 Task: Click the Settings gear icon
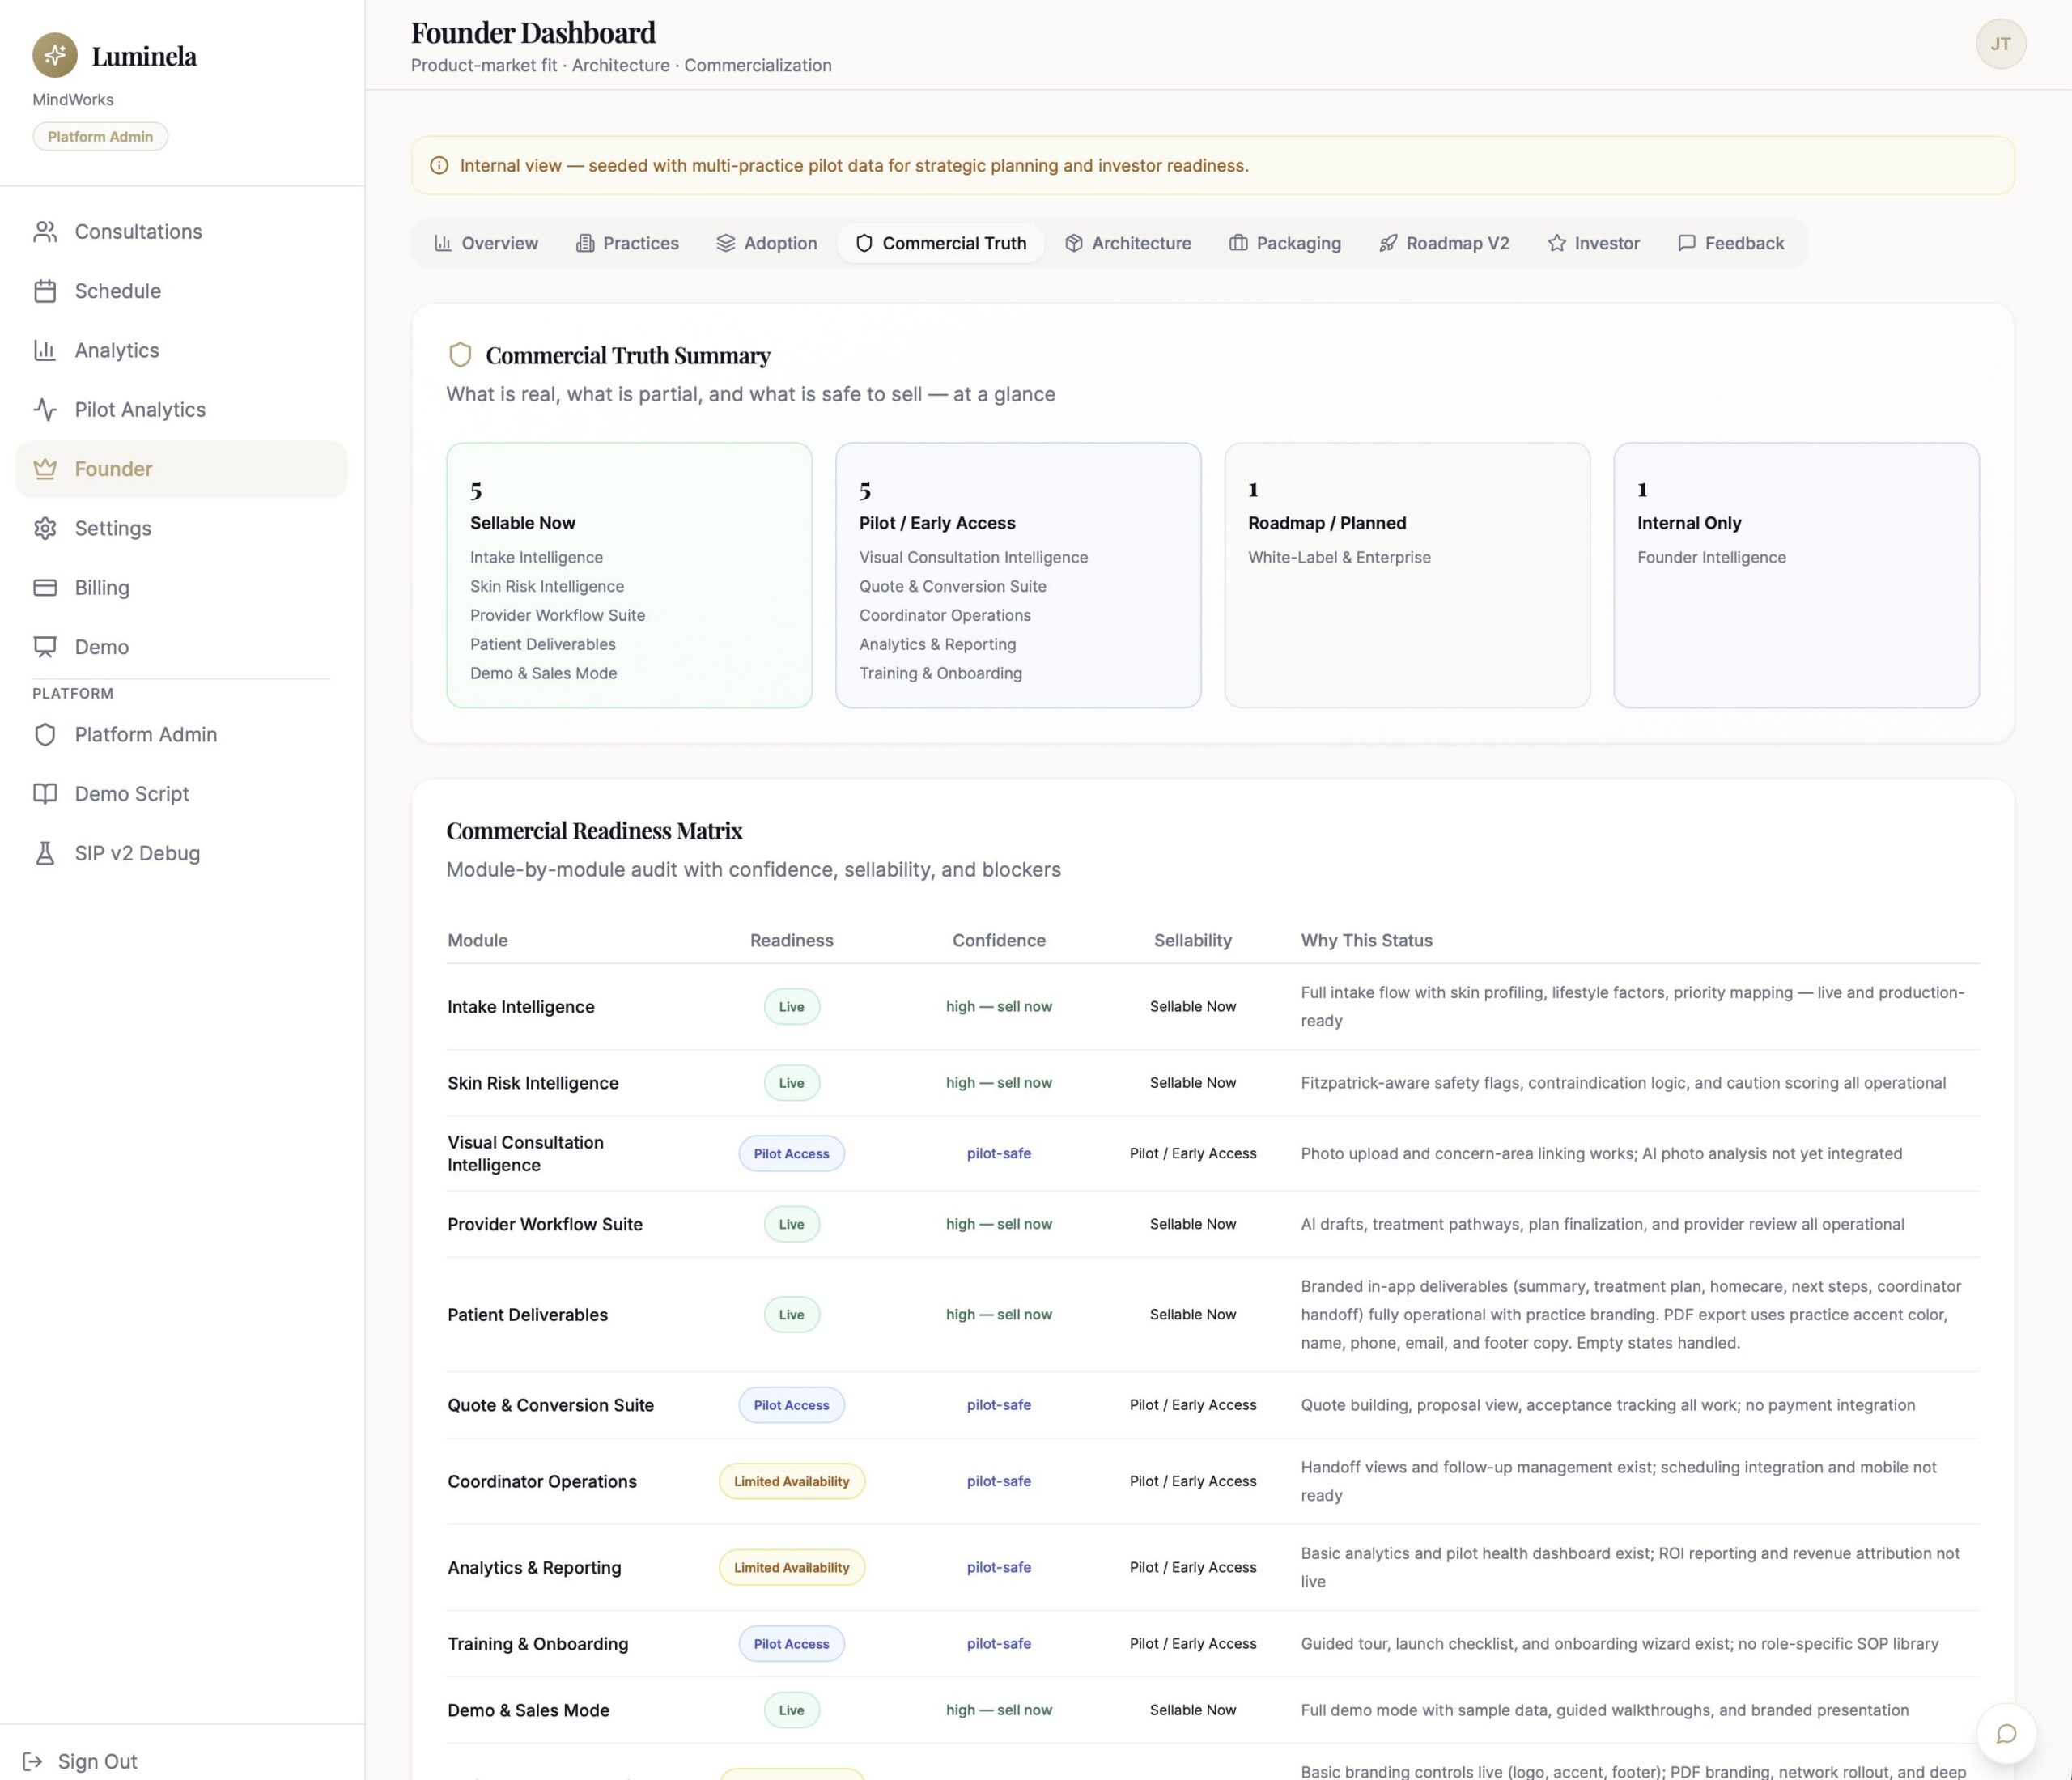point(45,528)
